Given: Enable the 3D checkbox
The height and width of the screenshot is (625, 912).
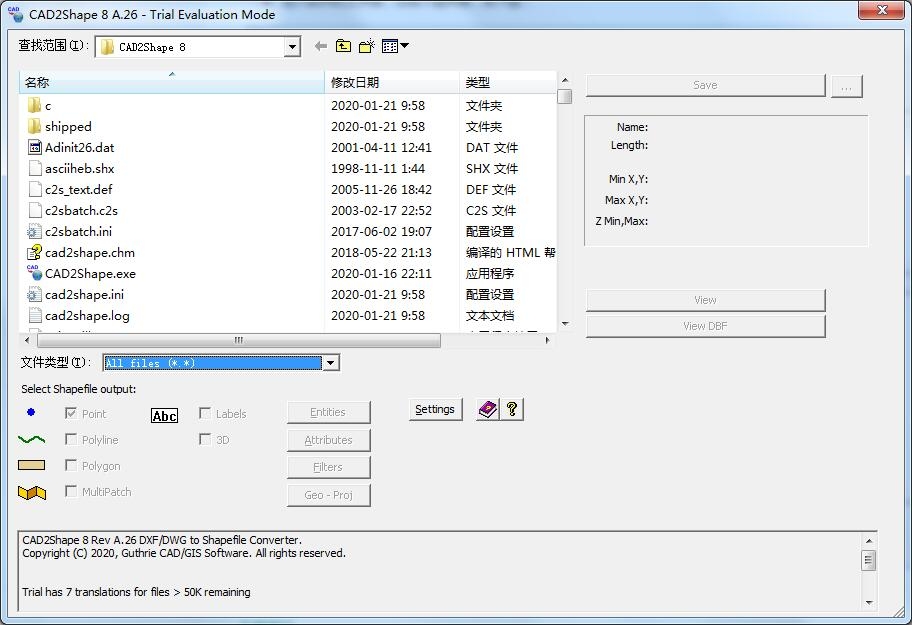Looking at the screenshot, I should click(205, 439).
